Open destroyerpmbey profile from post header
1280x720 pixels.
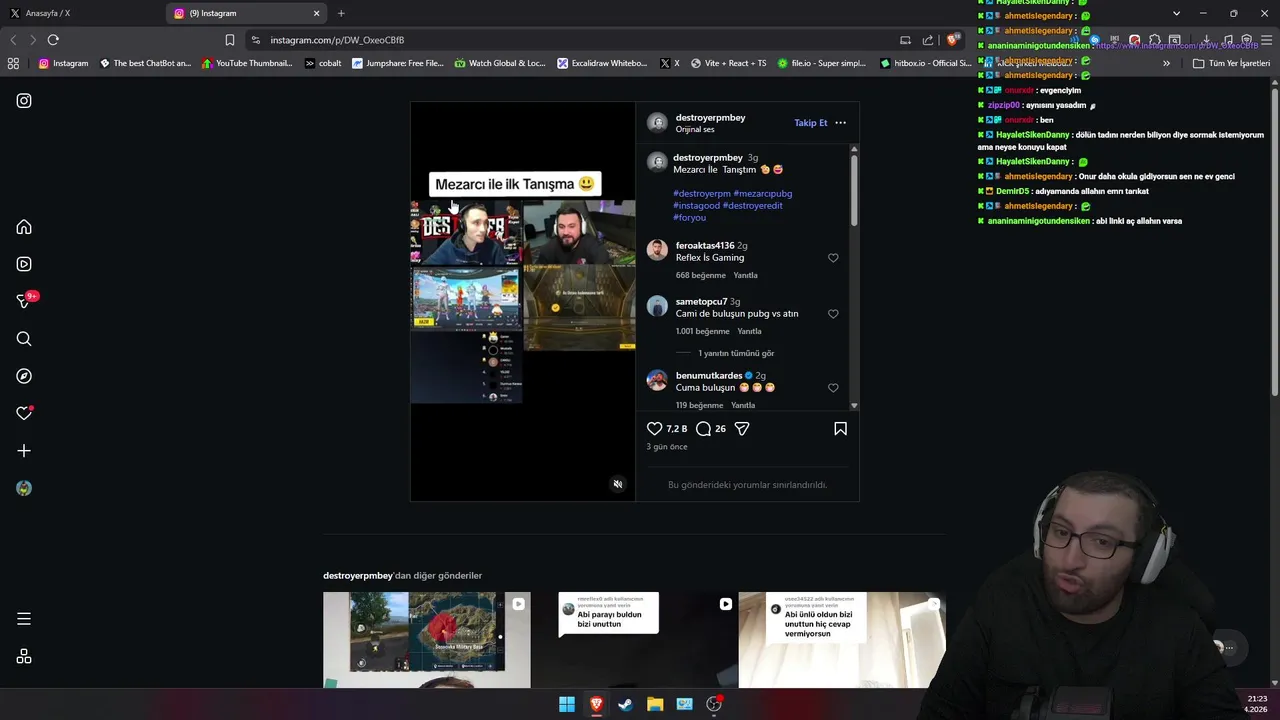[x=710, y=117]
